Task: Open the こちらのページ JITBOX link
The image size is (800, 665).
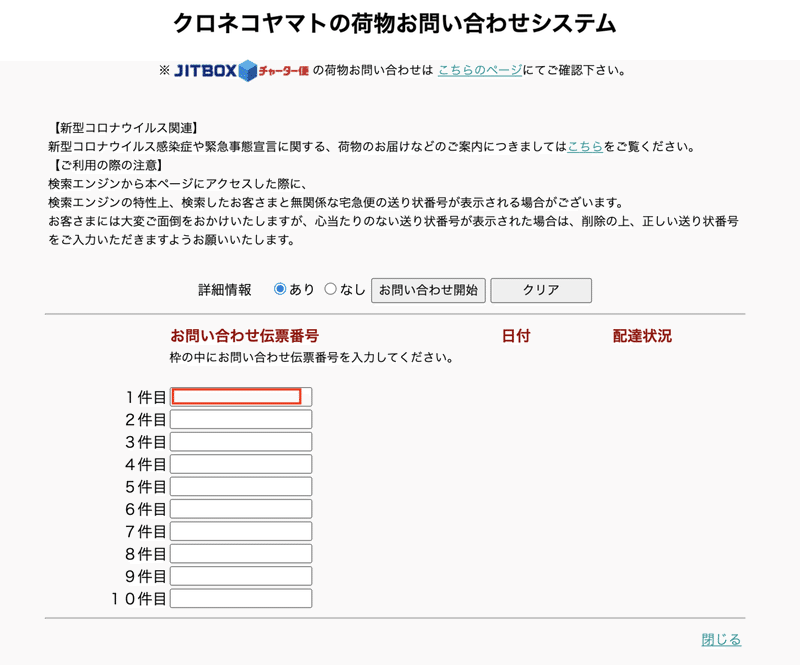Action: (480, 70)
